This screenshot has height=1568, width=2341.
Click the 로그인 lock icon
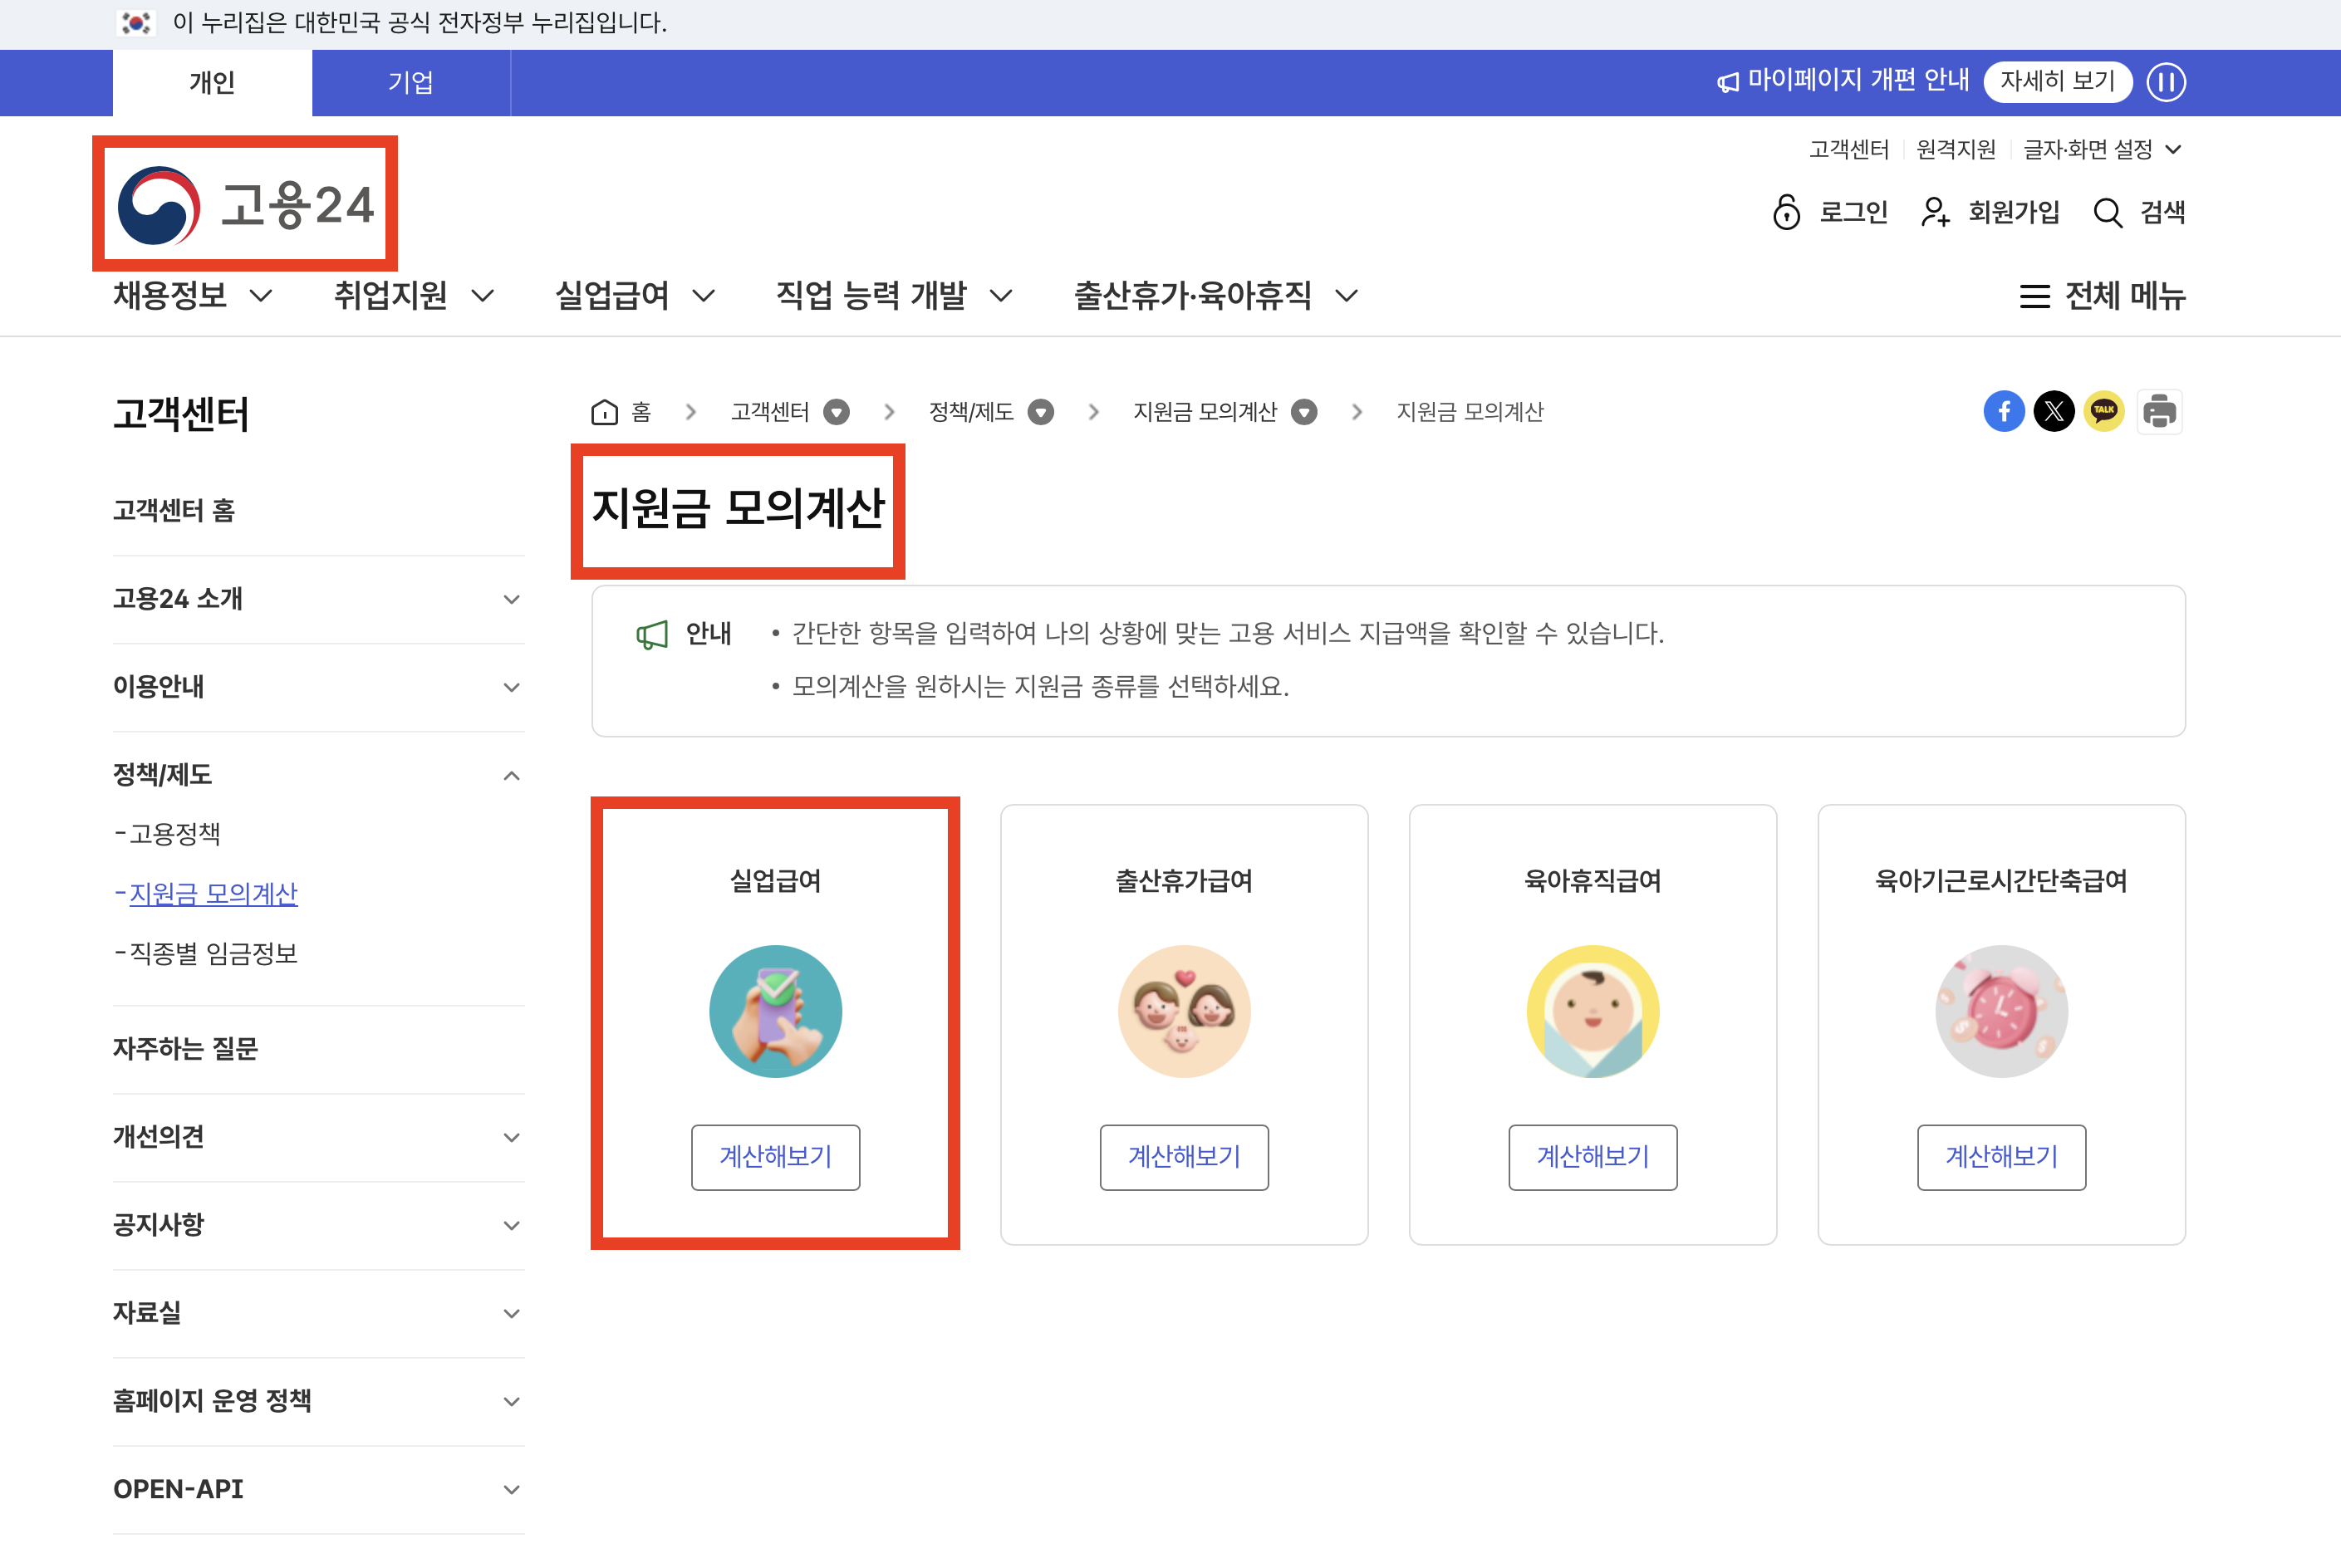click(1786, 212)
